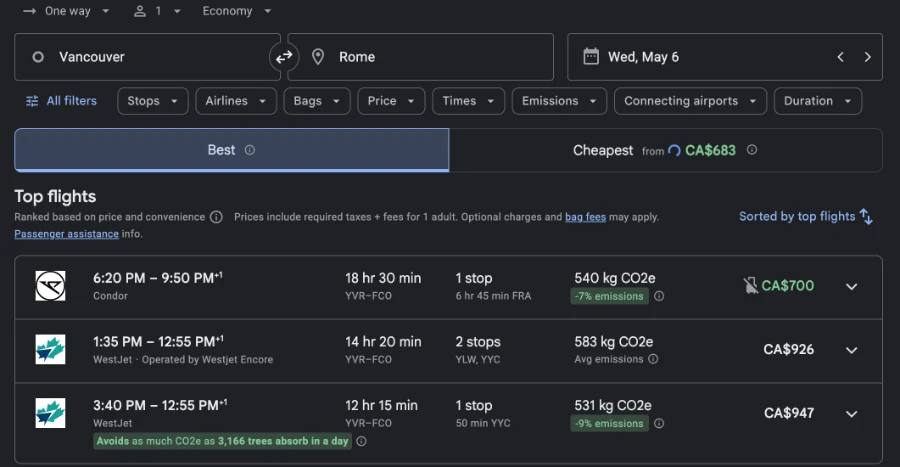
Task: Click Operated by Westjet Encore text
Action: (x=207, y=360)
